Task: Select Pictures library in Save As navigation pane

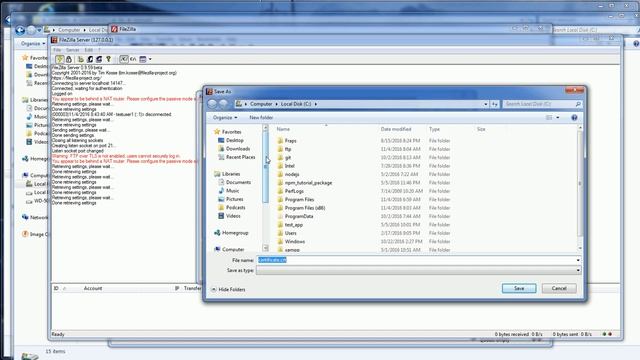Action: [x=235, y=199]
